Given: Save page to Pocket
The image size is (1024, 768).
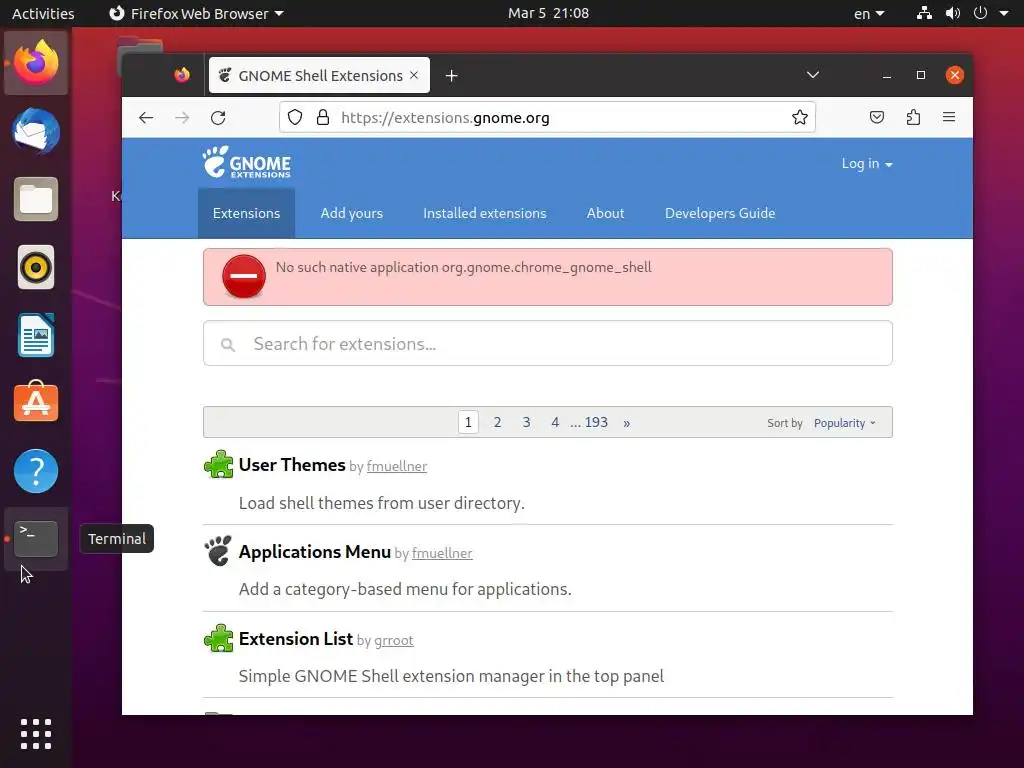Looking at the screenshot, I should (877, 118).
